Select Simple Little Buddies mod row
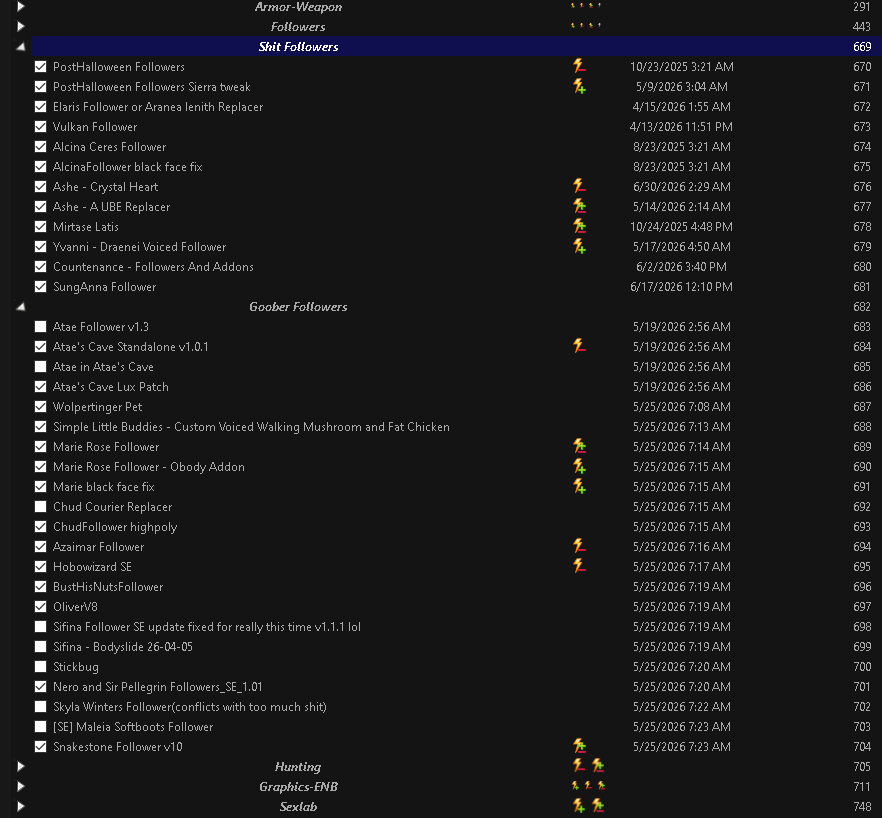The width and height of the screenshot is (882, 818). (251, 426)
